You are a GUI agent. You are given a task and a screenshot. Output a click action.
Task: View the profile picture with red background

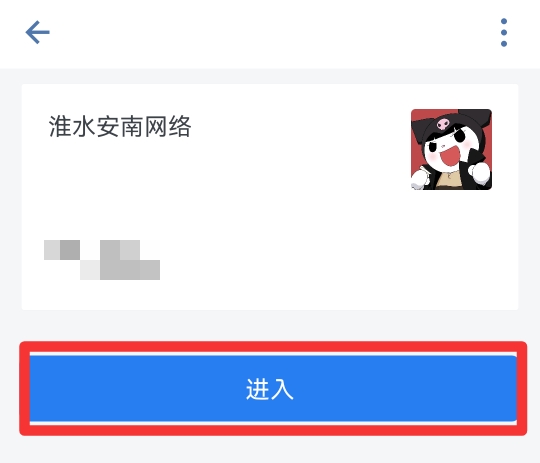[x=451, y=150]
